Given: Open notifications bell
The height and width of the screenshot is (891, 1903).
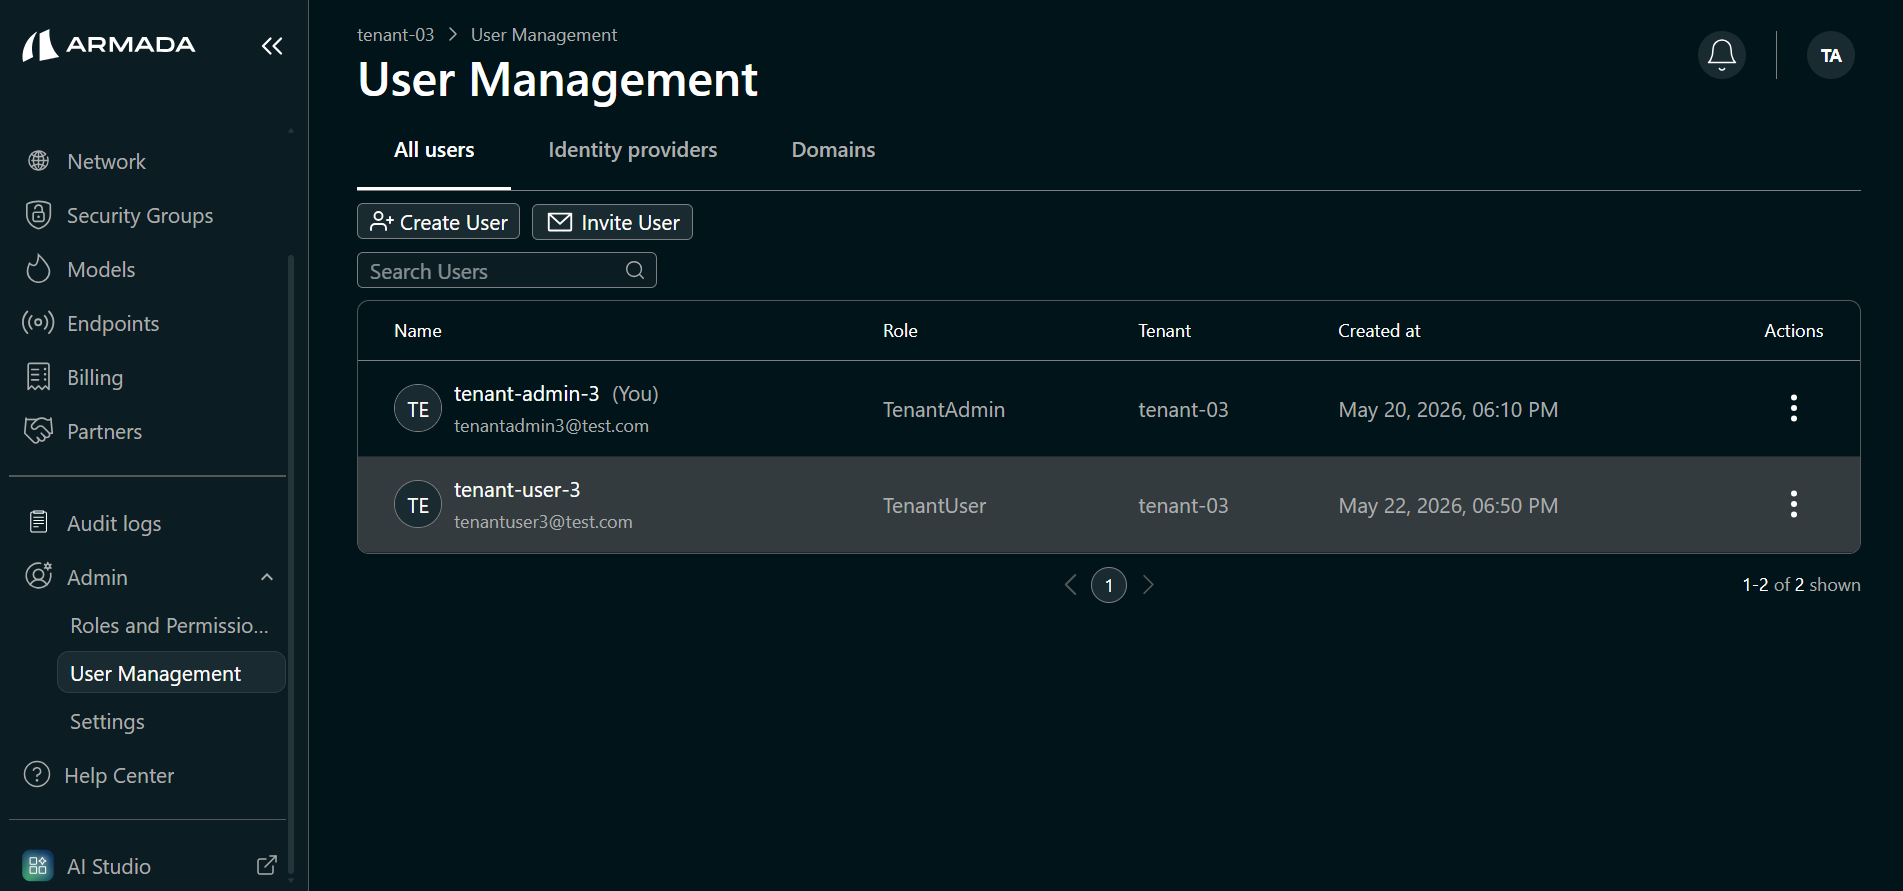Looking at the screenshot, I should (1722, 55).
